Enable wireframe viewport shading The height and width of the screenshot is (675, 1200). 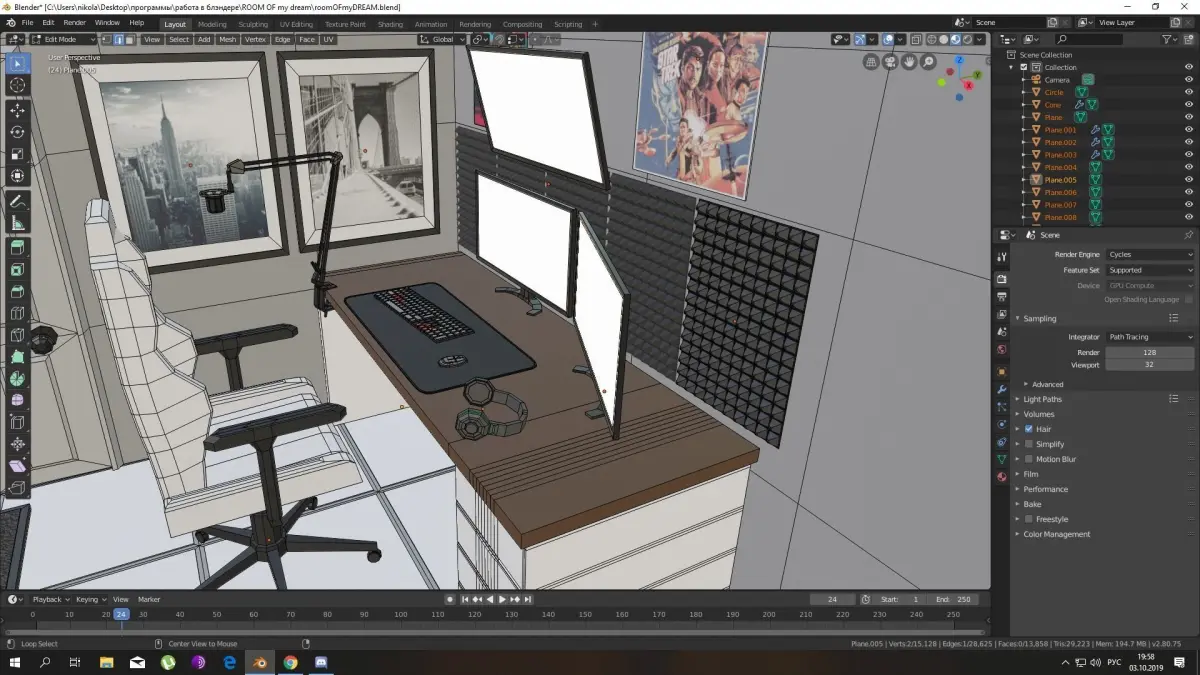pos(930,39)
